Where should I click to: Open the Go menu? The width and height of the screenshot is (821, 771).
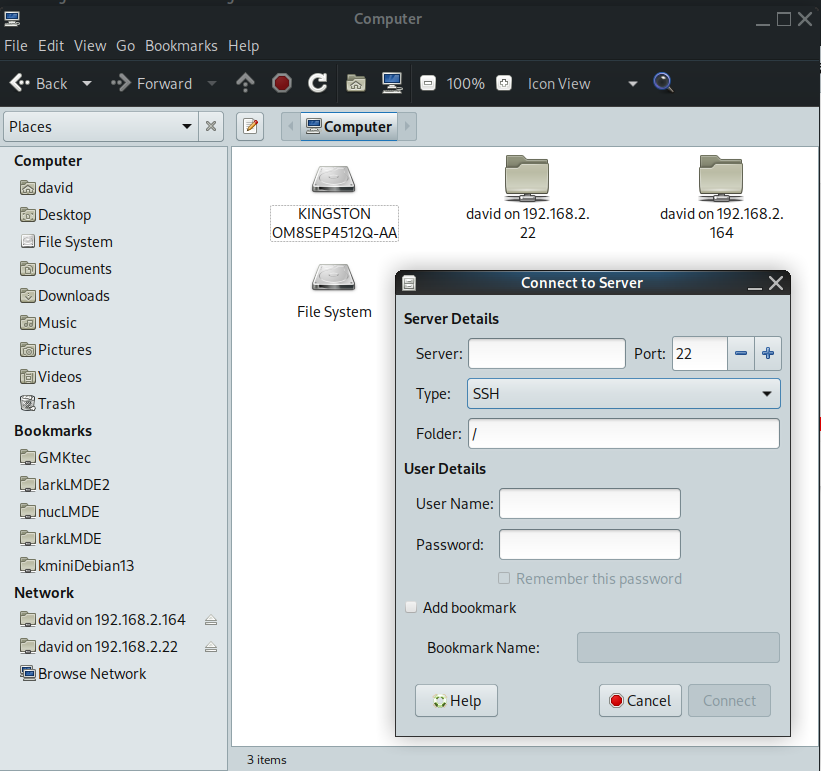[125, 45]
